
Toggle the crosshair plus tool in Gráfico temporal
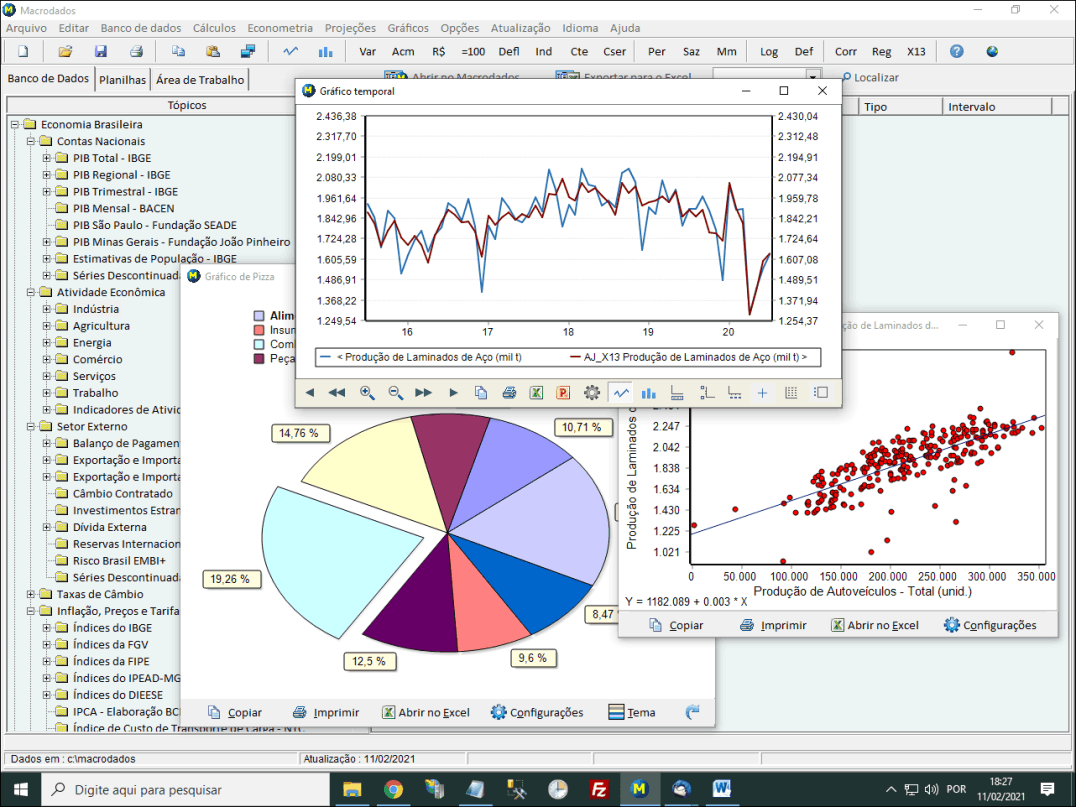click(x=762, y=393)
